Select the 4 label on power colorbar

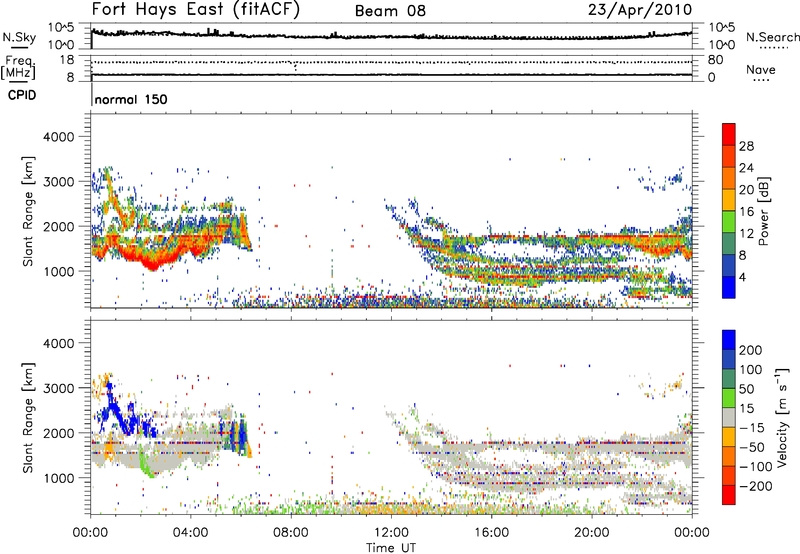(742, 277)
